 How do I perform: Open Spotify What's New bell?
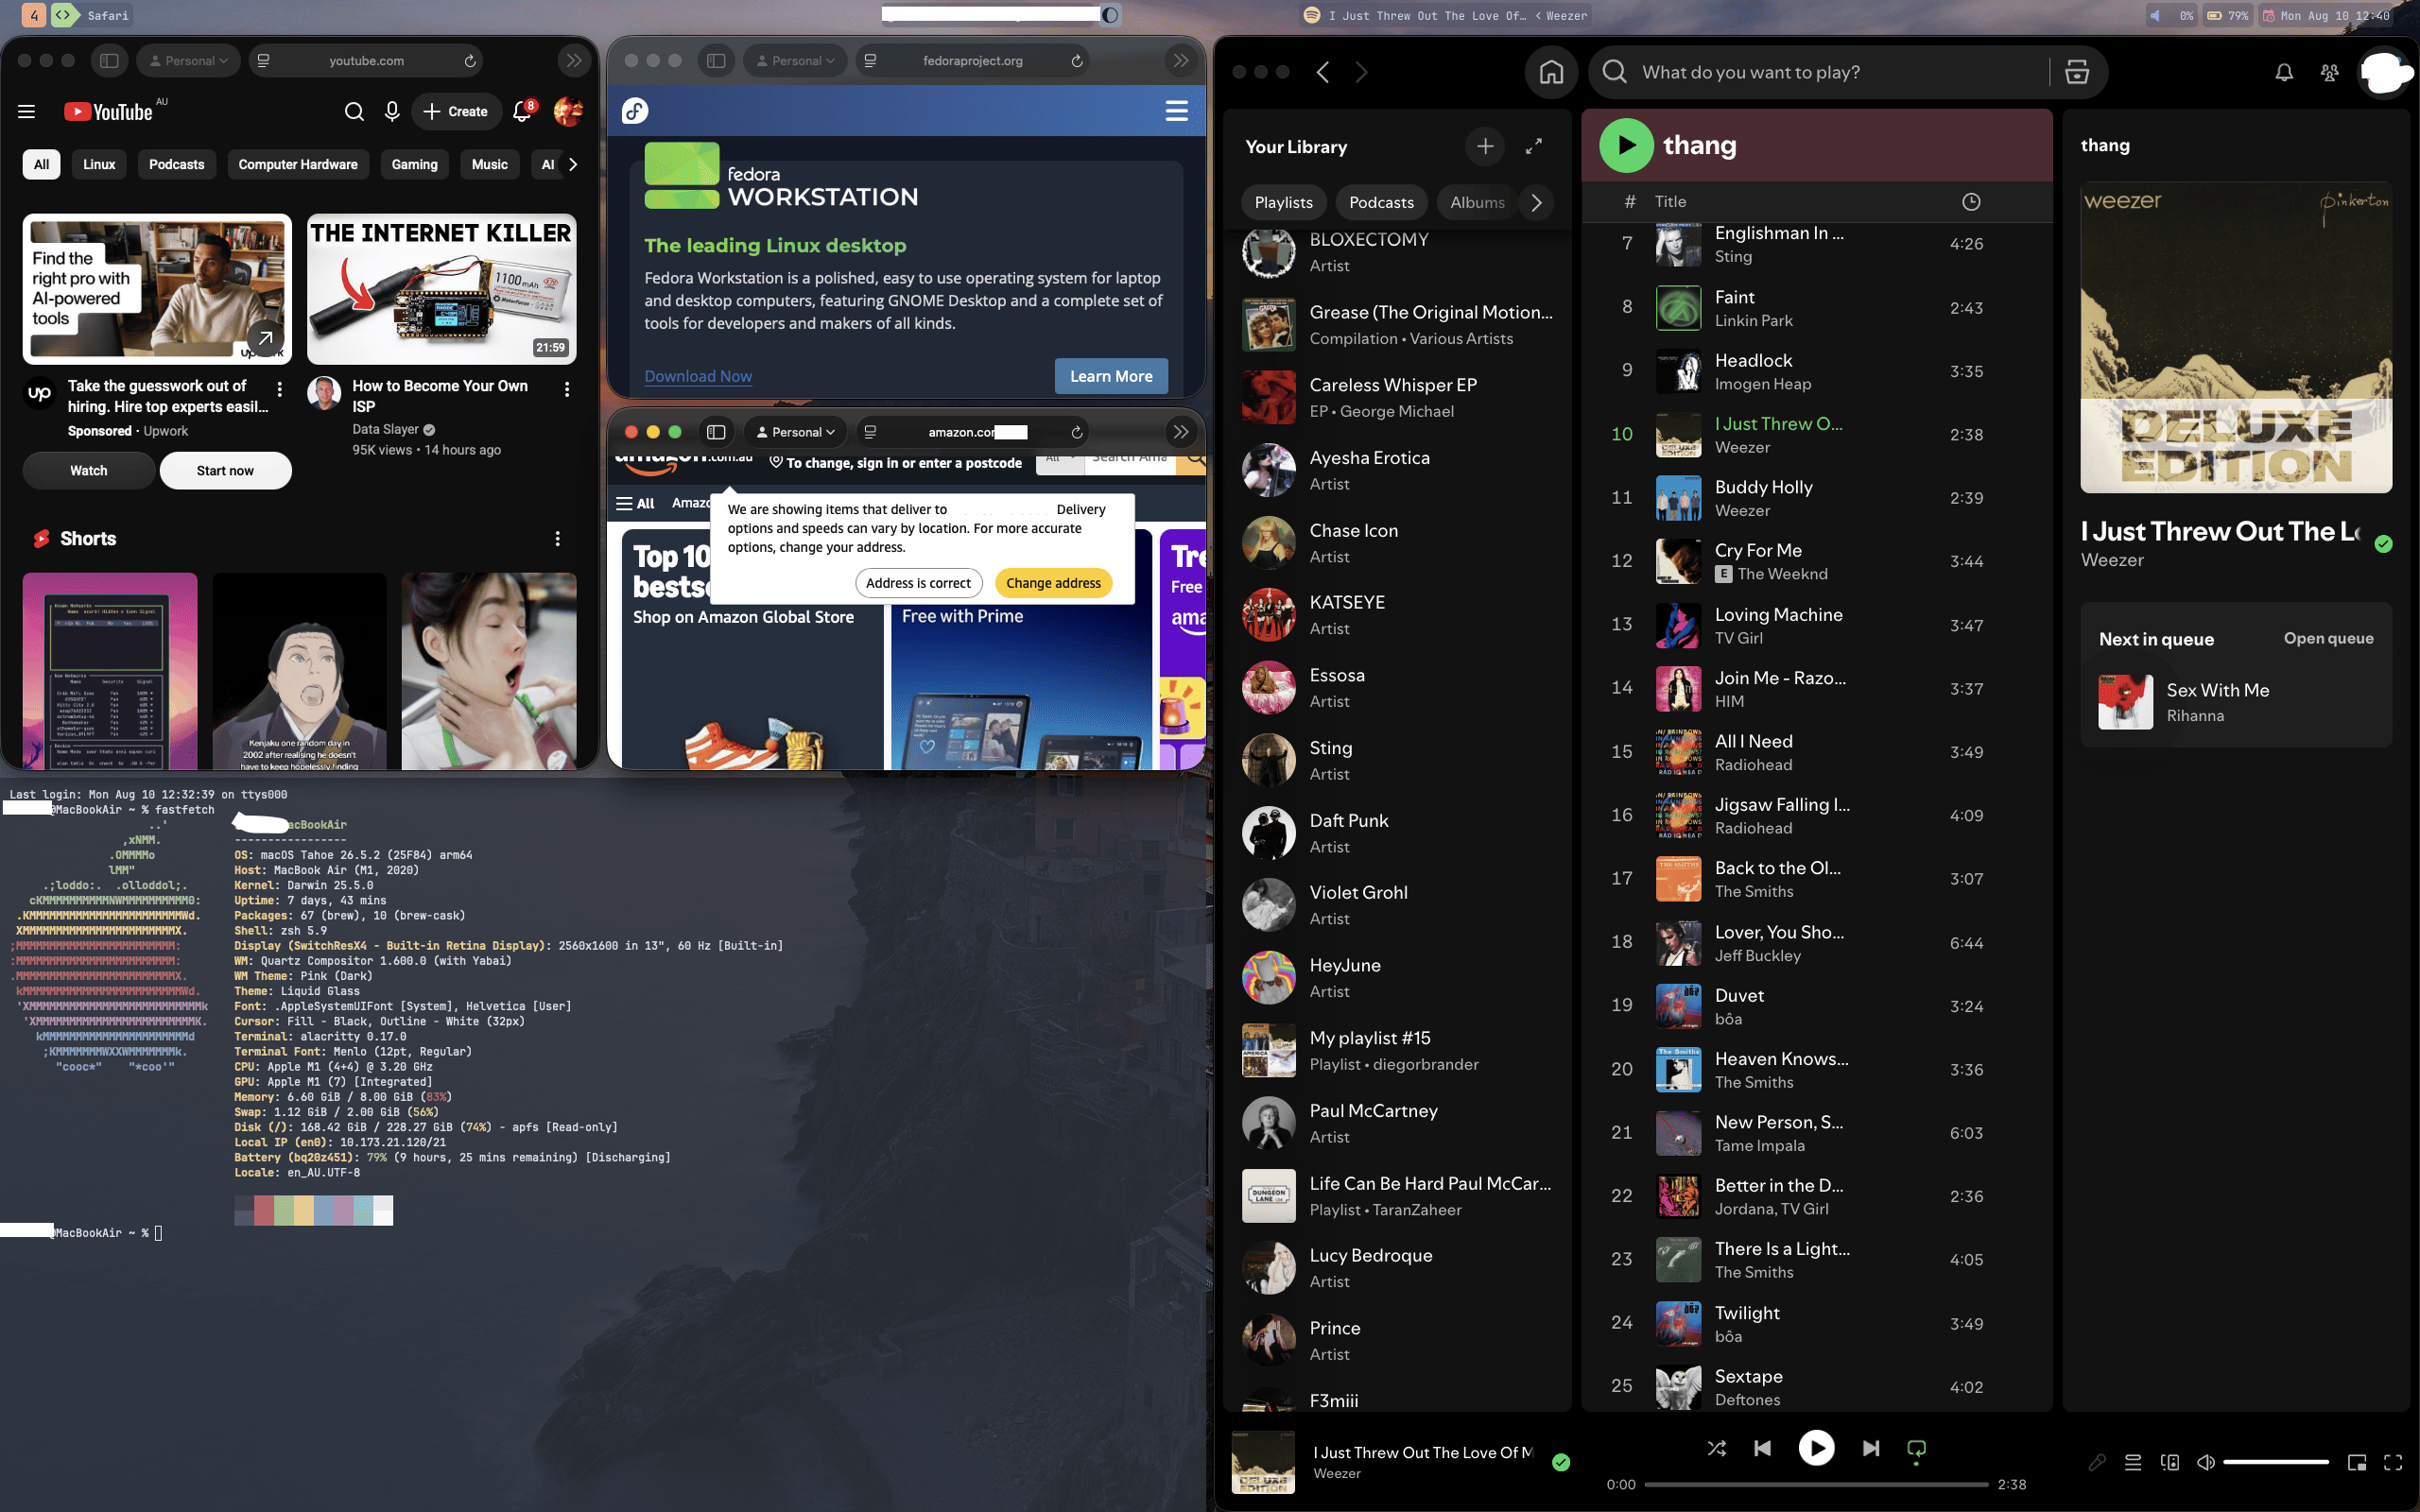tap(2284, 72)
